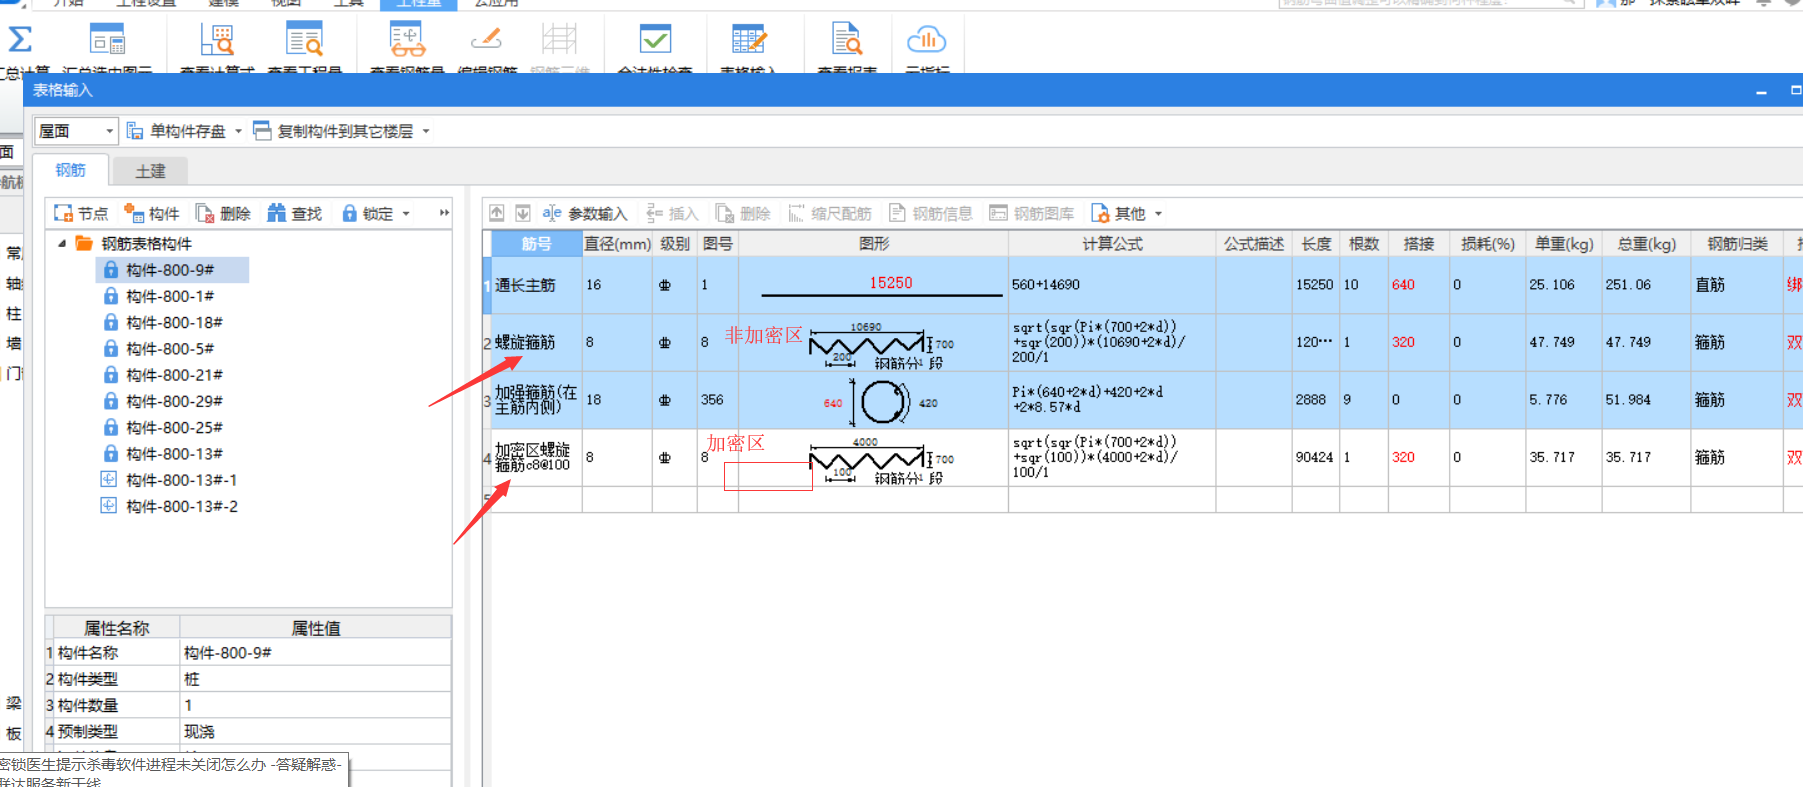Open the 锁定 dropdown arrow
Screen dimensions: 1803x787
[406, 213]
